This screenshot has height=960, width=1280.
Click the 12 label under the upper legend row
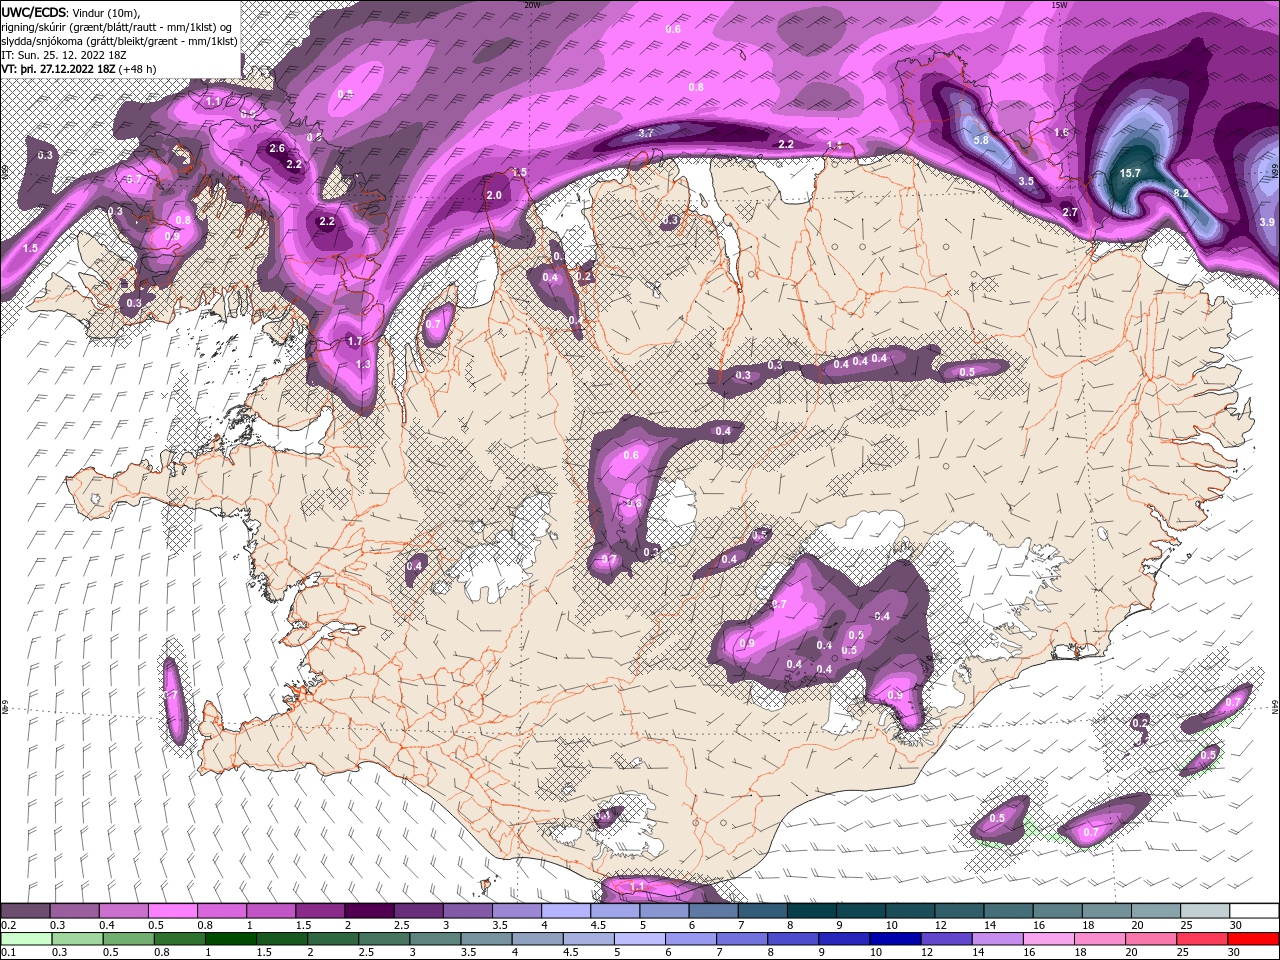click(941, 925)
